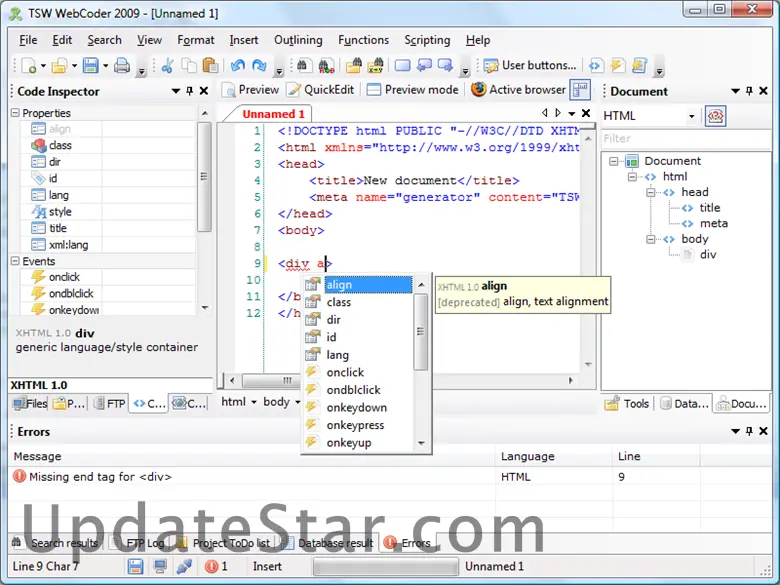Click the Find binoculars icon

point(304,66)
